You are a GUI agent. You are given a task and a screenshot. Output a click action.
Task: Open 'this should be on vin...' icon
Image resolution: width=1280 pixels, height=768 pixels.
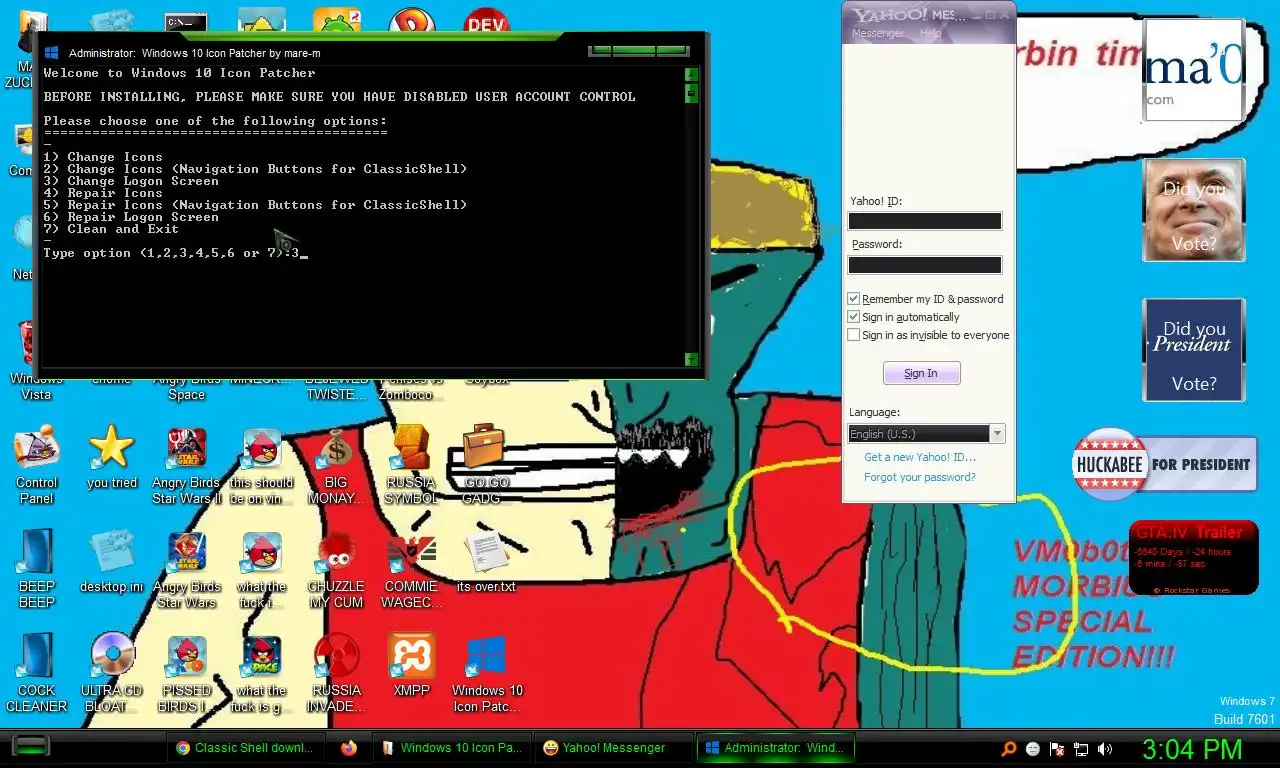[262, 465]
